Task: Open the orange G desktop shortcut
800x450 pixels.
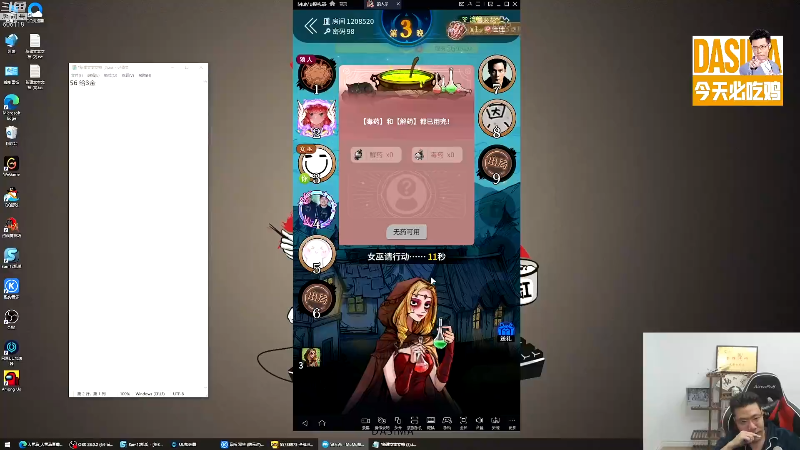Action: pyautogui.click(x=11, y=166)
